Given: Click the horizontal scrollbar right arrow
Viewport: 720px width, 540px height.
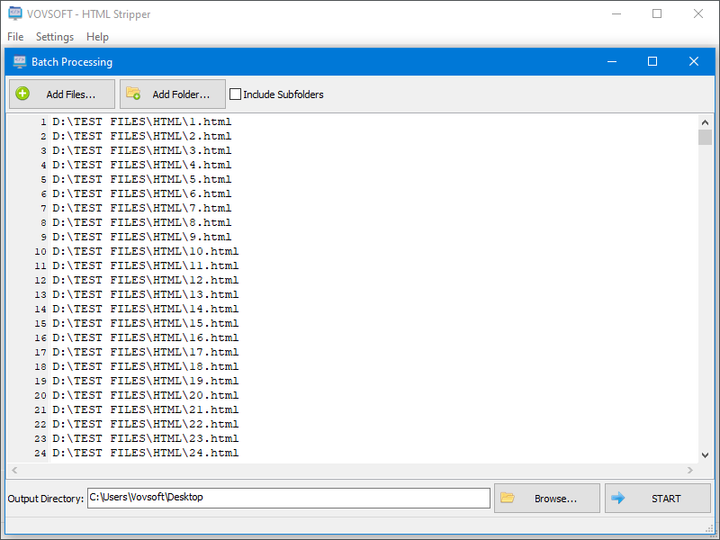Looking at the screenshot, I should pos(690,470).
